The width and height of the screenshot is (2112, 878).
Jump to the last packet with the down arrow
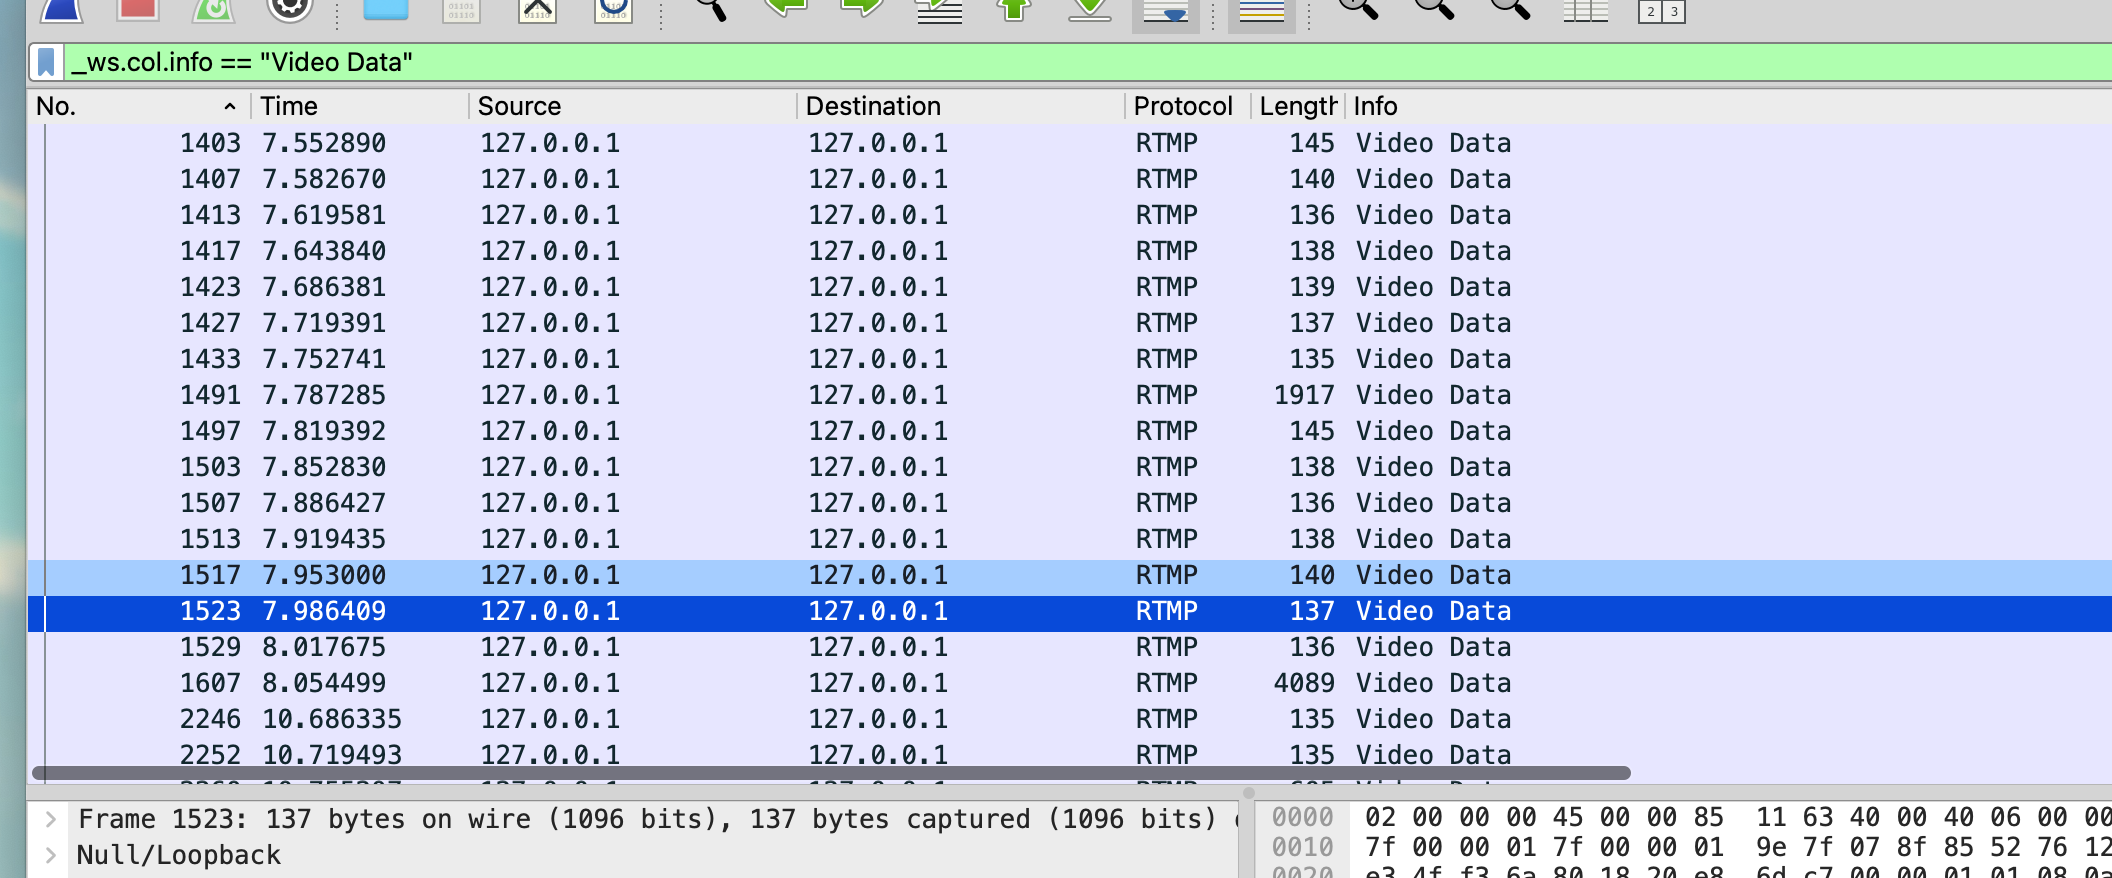[x=1089, y=10]
